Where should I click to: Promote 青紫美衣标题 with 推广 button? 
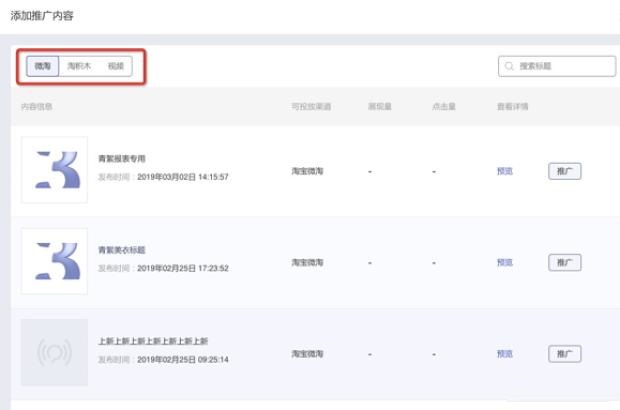(564, 262)
